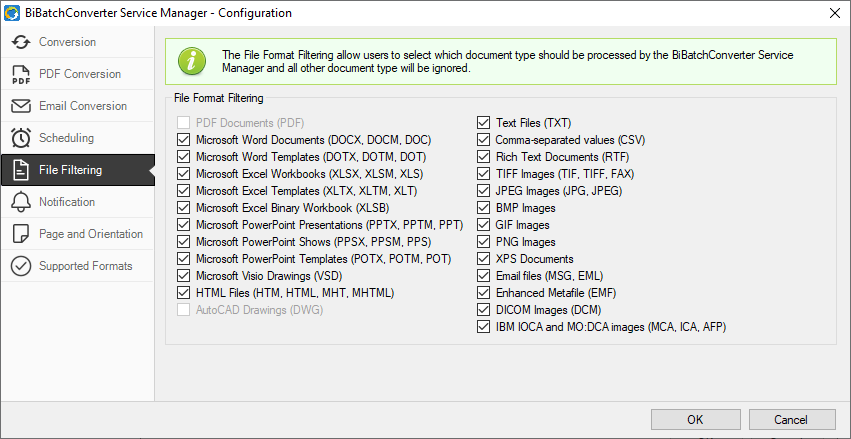The width and height of the screenshot is (851, 439).
Task: Toggle Microsoft Excel Binary Workbook (XLSB) checkbox
Action: [183, 208]
